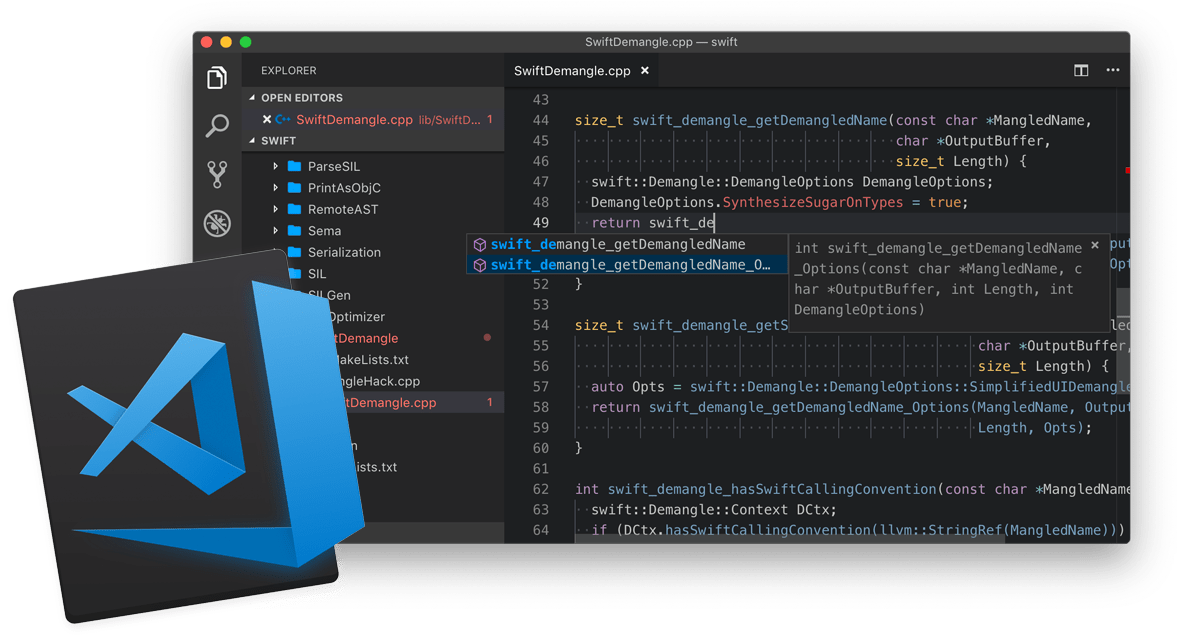Click the horizontal scrollbar below the editor

click(790, 540)
